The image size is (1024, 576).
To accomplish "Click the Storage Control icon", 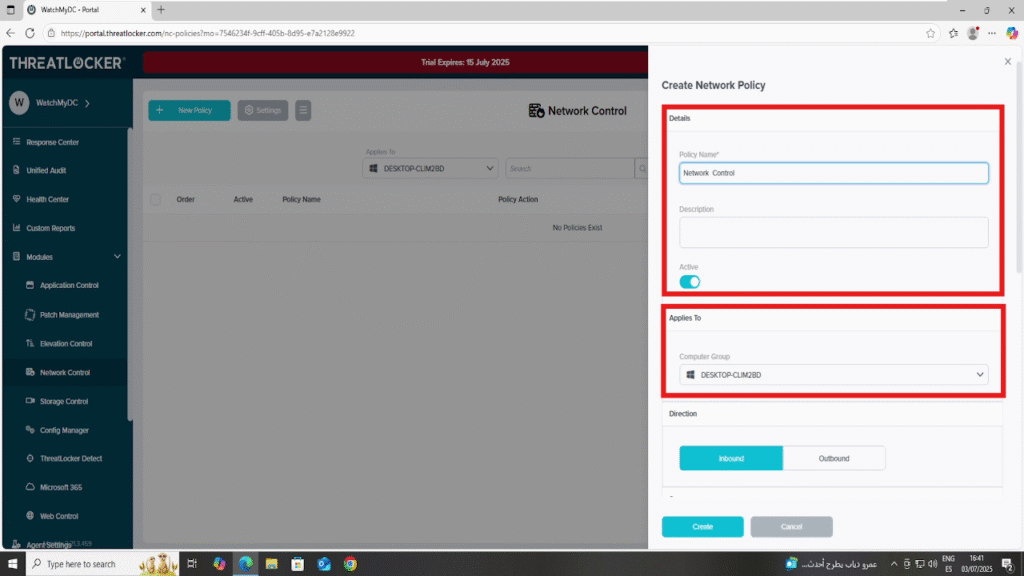I will [x=30, y=400].
